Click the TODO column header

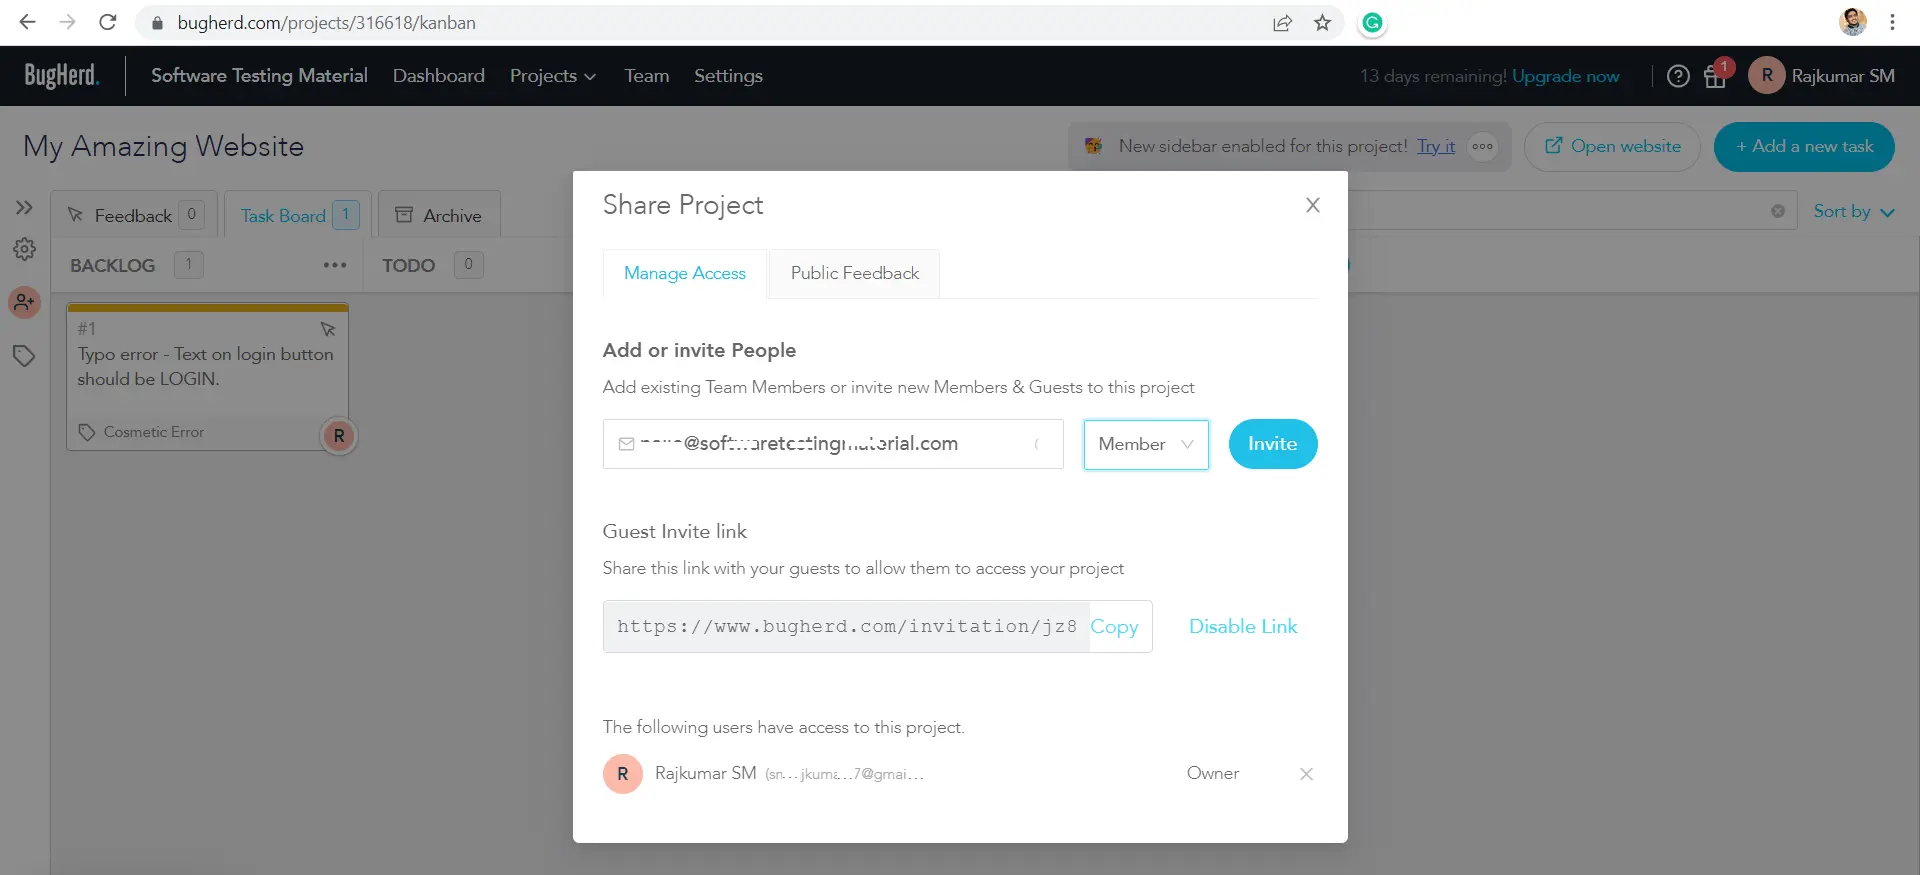pyautogui.click(x=408, y=265)
